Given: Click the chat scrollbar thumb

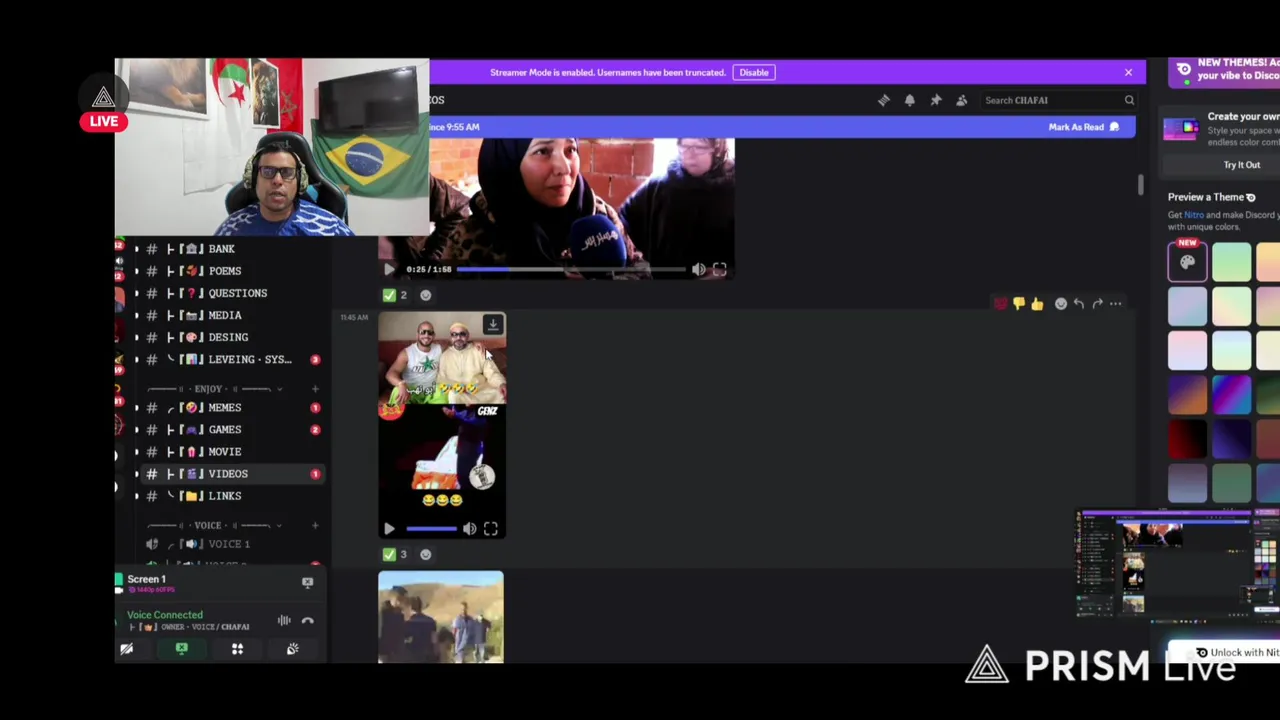Looking at the screenshot, I should [1140, 185].
